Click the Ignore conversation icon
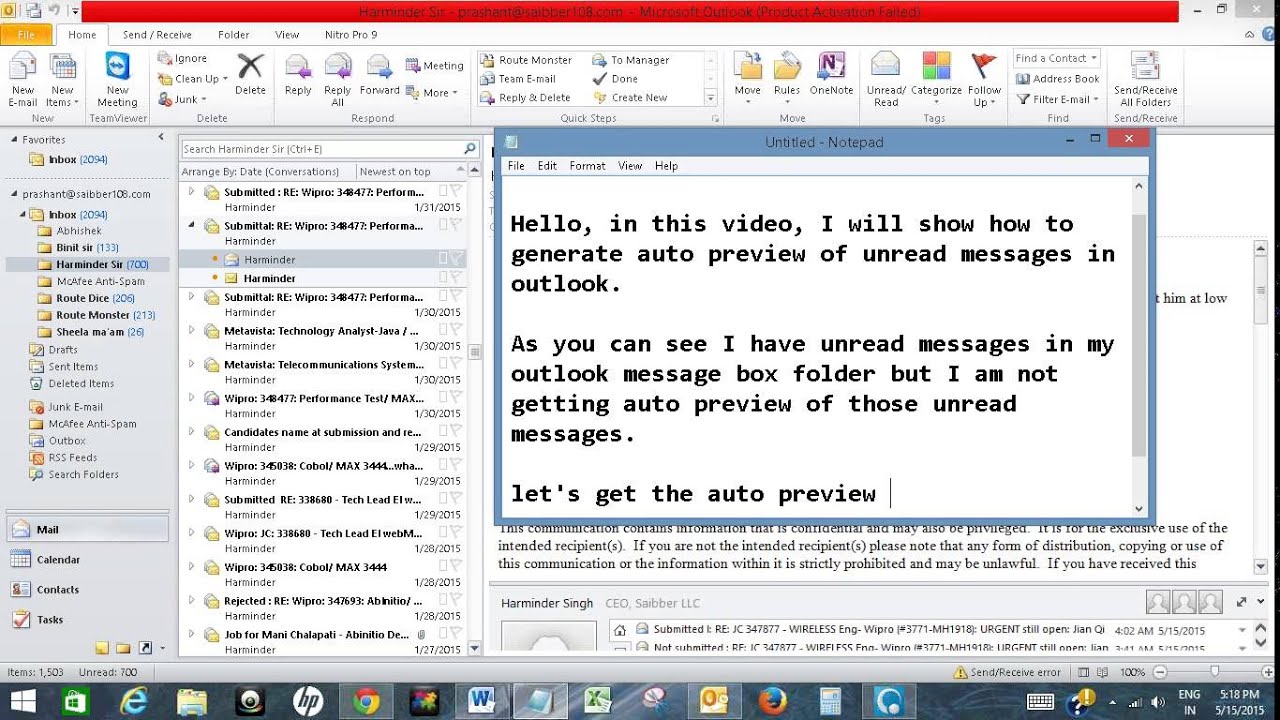The width and height of the screenshot is (1280, 720). (165, 58)
